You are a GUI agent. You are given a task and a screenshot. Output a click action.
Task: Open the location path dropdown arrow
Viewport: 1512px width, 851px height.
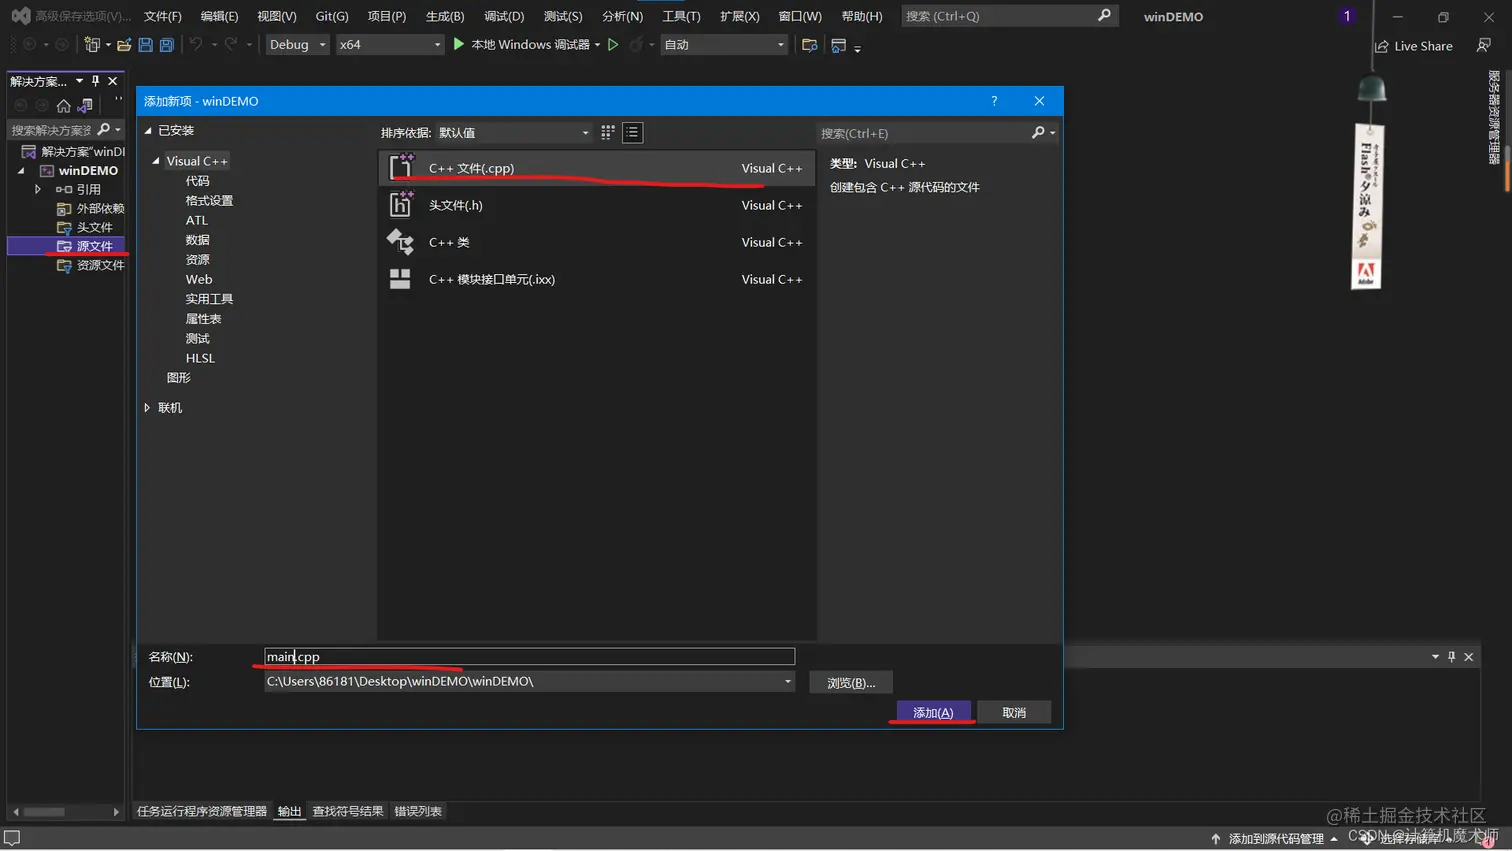pos(788,682)
